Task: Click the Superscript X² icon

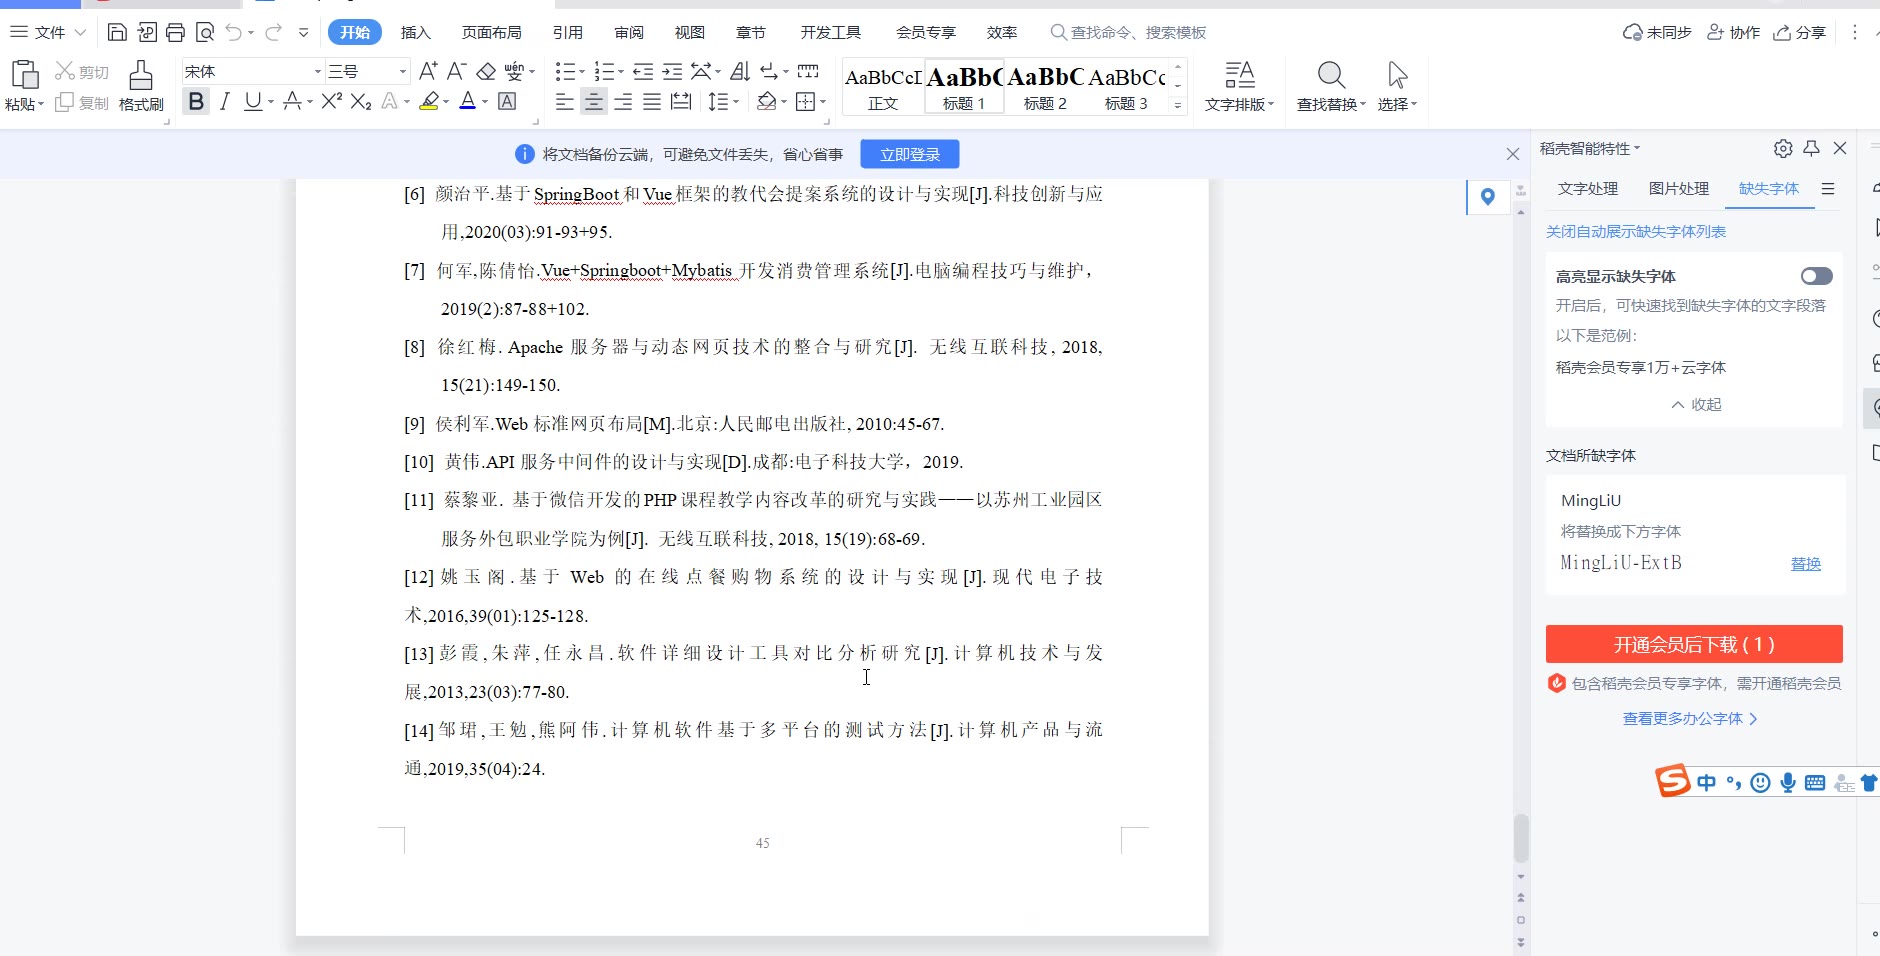Action: click(x=332, y=101)
